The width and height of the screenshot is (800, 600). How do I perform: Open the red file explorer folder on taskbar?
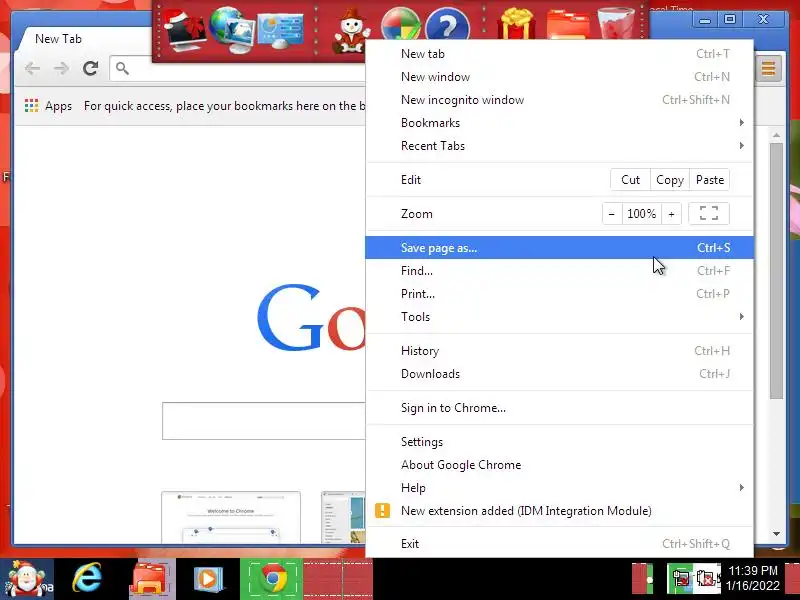[149, 579]
